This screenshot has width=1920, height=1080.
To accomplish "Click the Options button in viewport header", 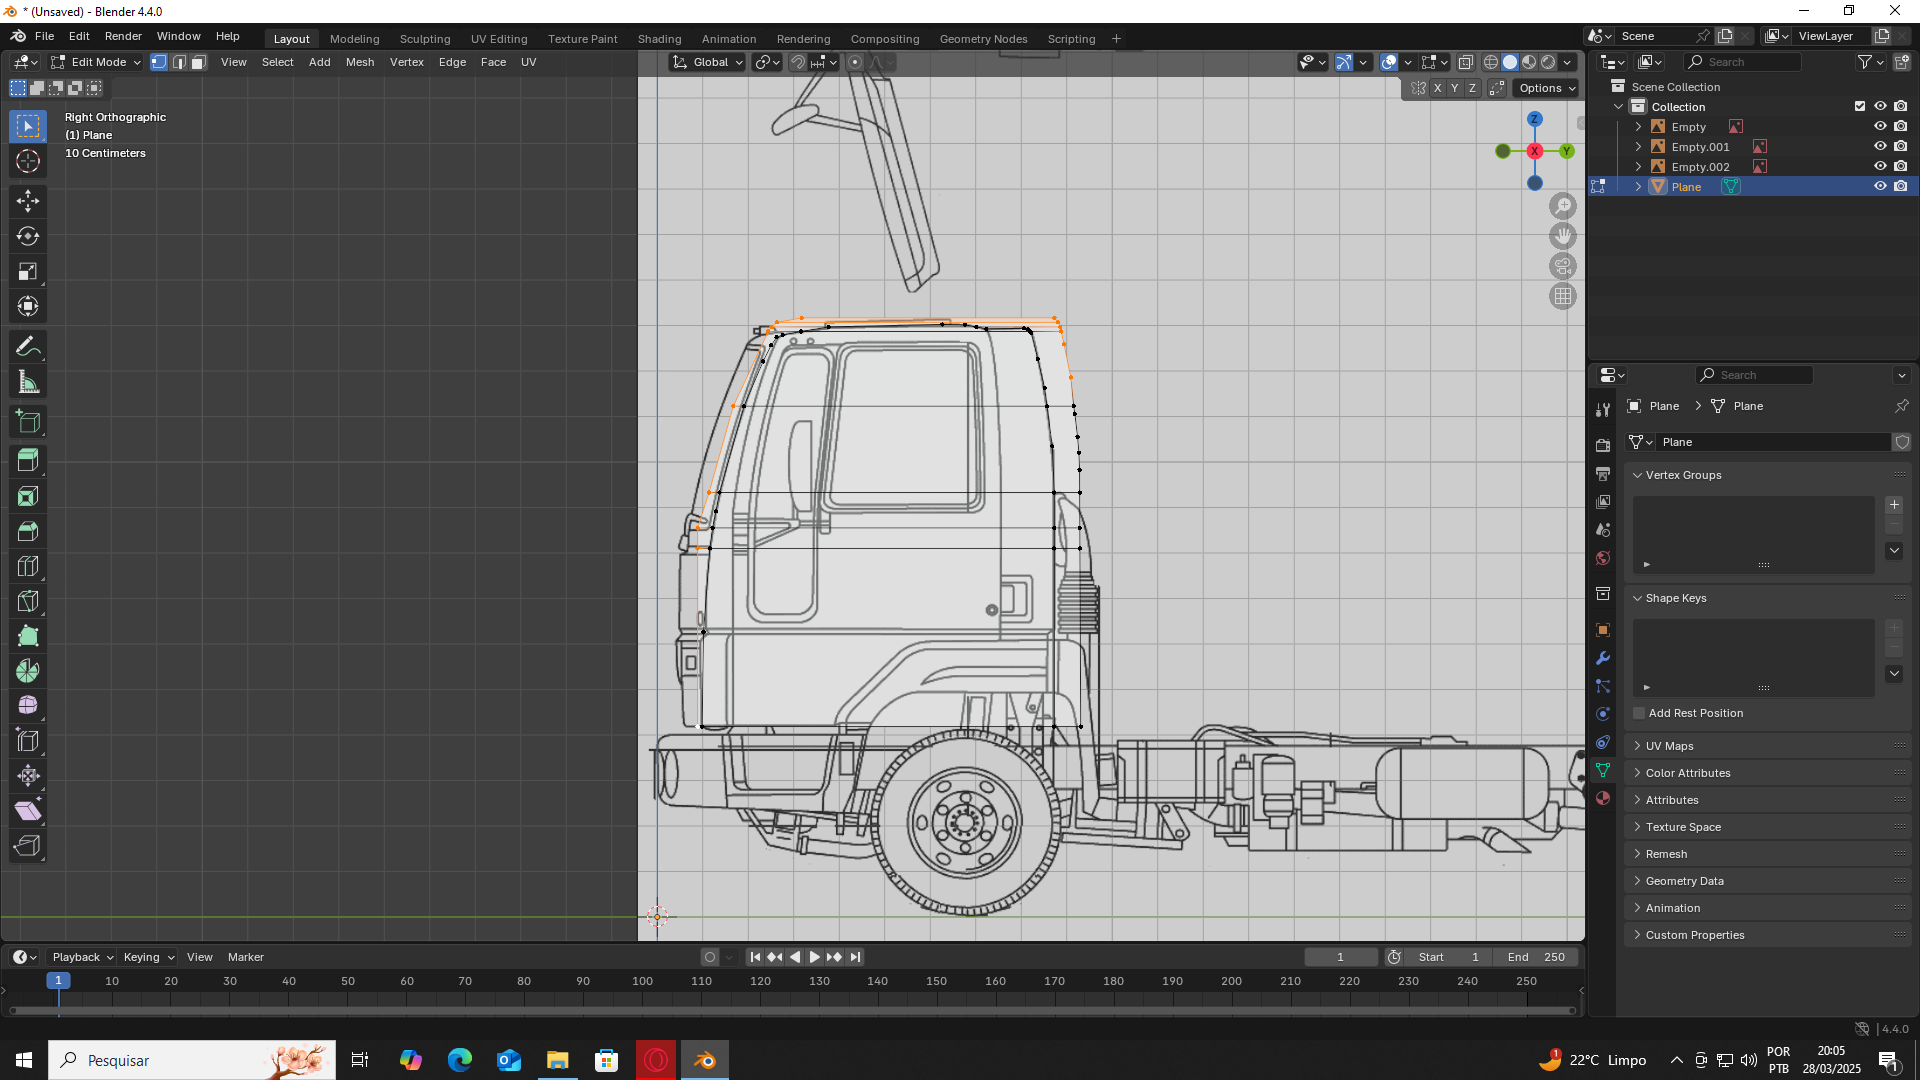I will tap(1546, 88).
